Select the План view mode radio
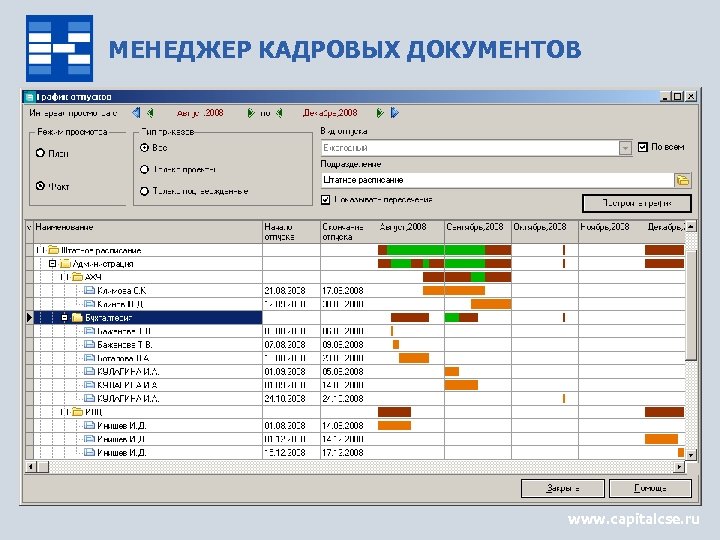Viewport: 720px width, 540px height. [x=40, y=153]
